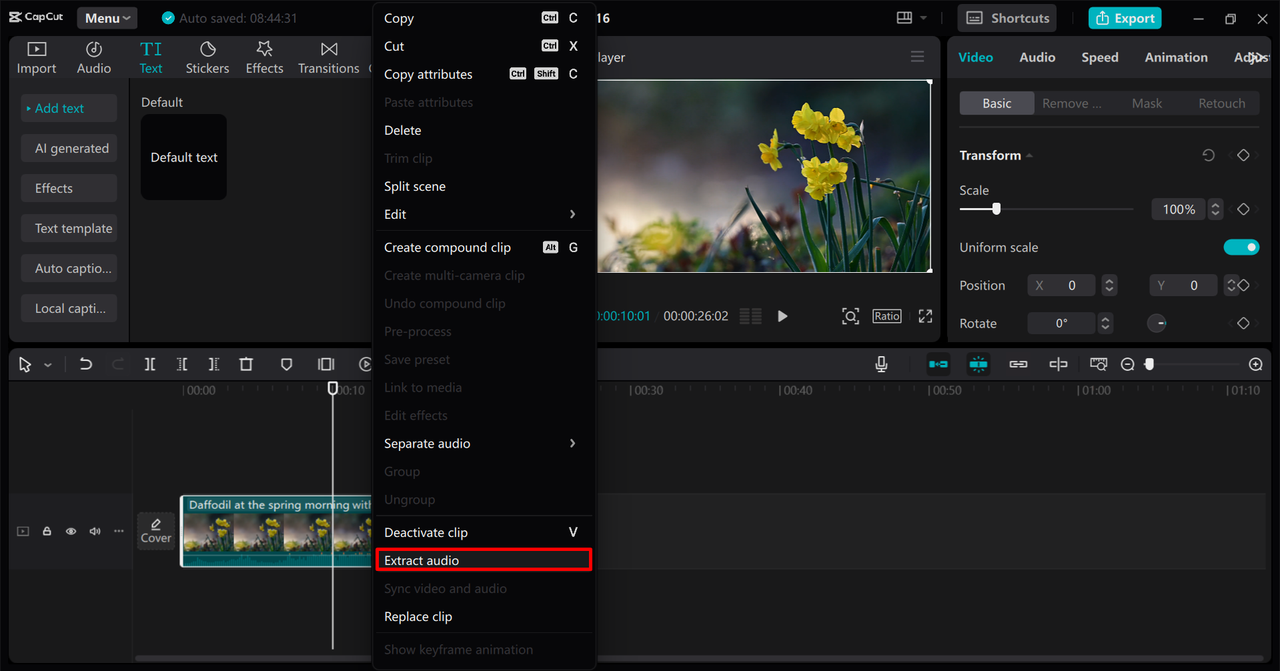Open the track more options ellipsis
Viewport: 1280px width, 671px height.
click(x=119, y=531)
